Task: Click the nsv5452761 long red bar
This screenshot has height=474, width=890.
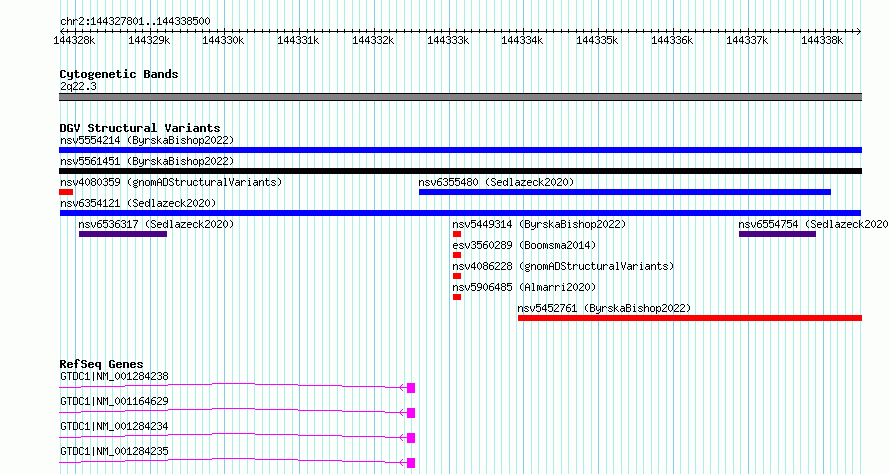Action: 690,318
